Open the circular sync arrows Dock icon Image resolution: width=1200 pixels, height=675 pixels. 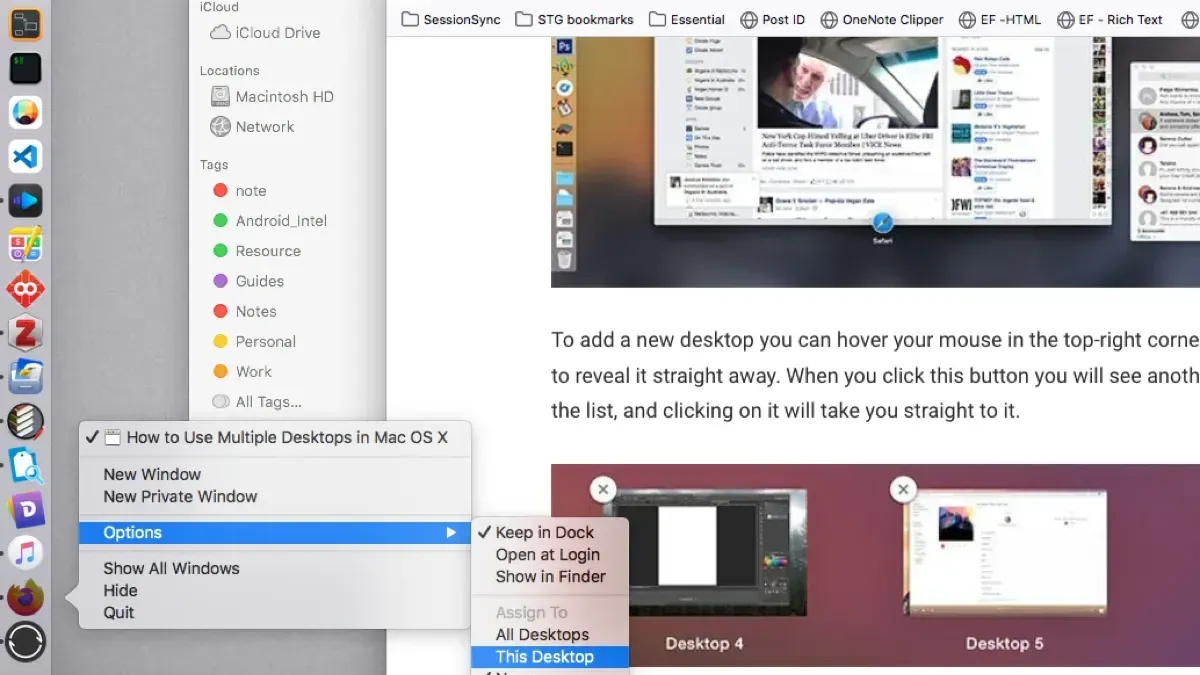[25, 641]
